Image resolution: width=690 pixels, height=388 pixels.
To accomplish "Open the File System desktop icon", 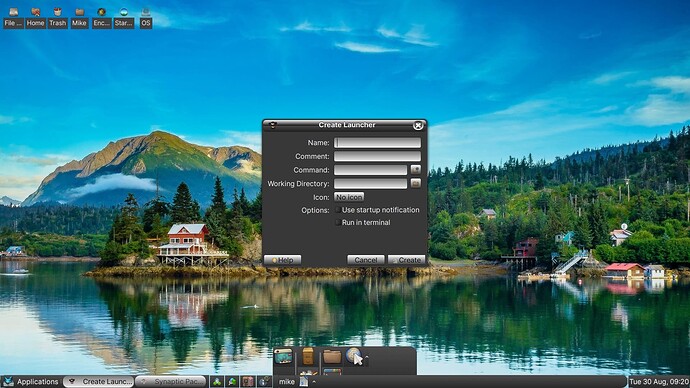I will coord(13,18).
